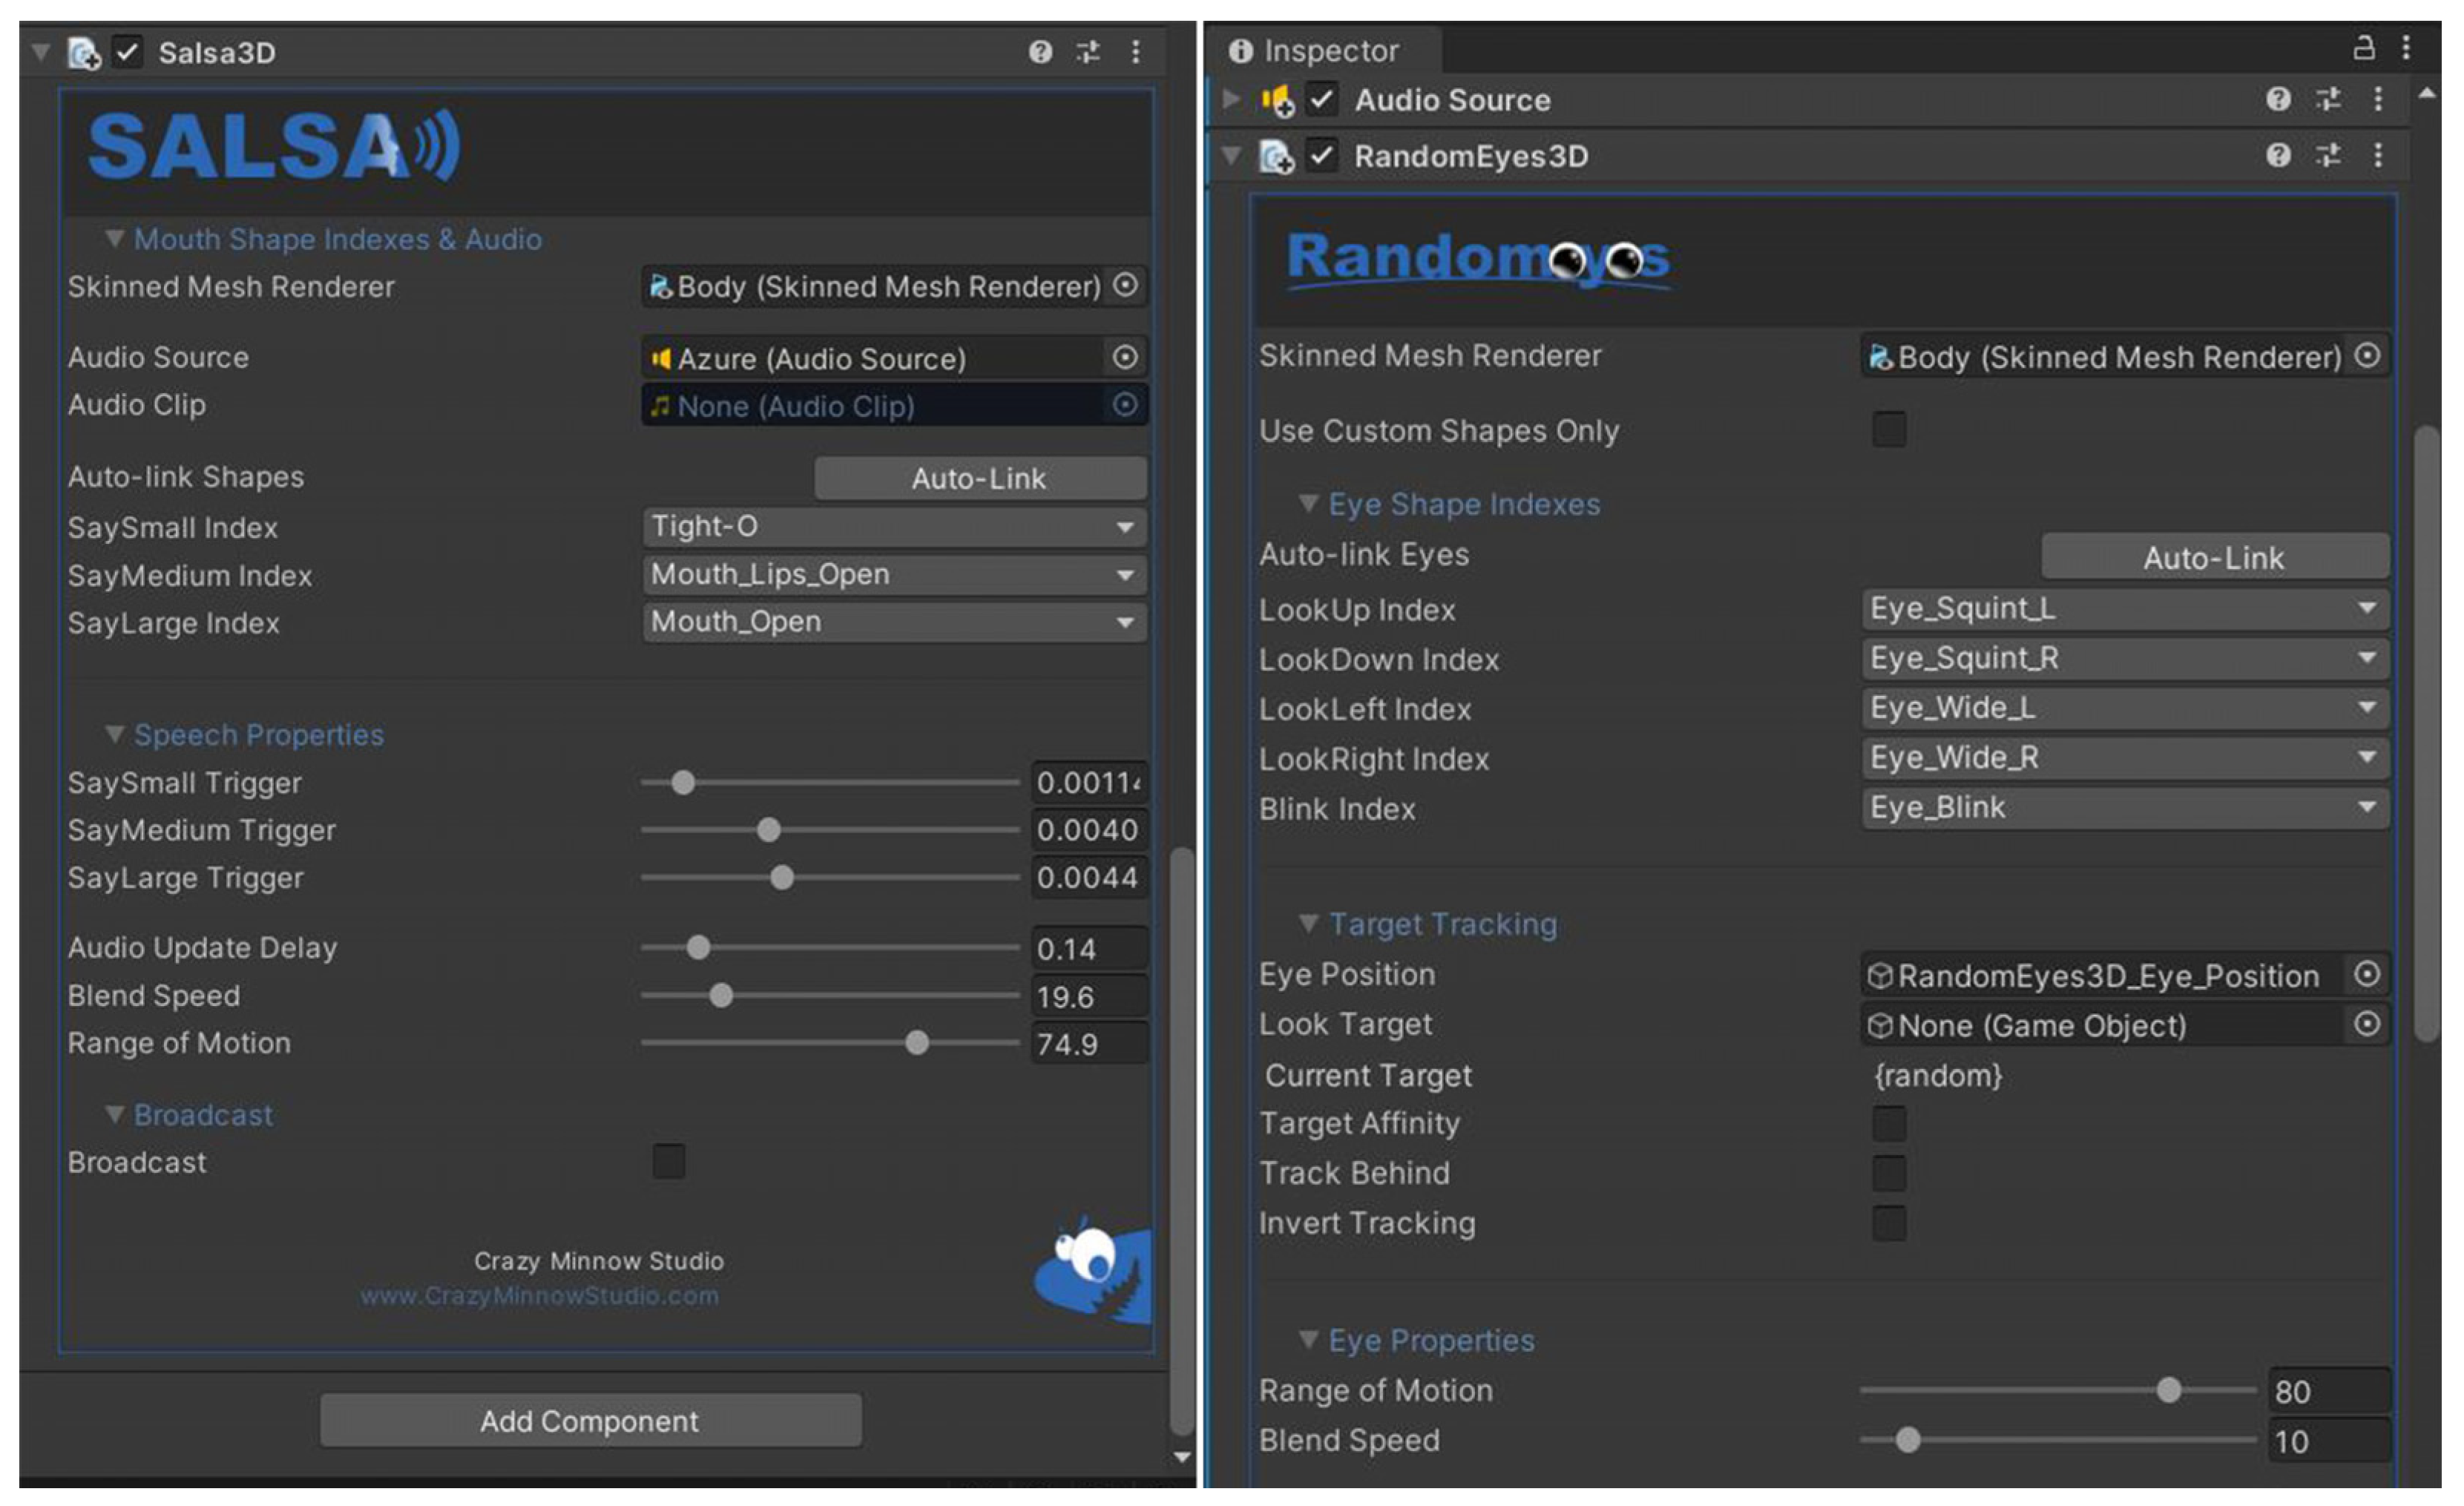
Task: Collapse the Broadcast section foldout
Action: pyautogui.click(x=115, y=1114)
